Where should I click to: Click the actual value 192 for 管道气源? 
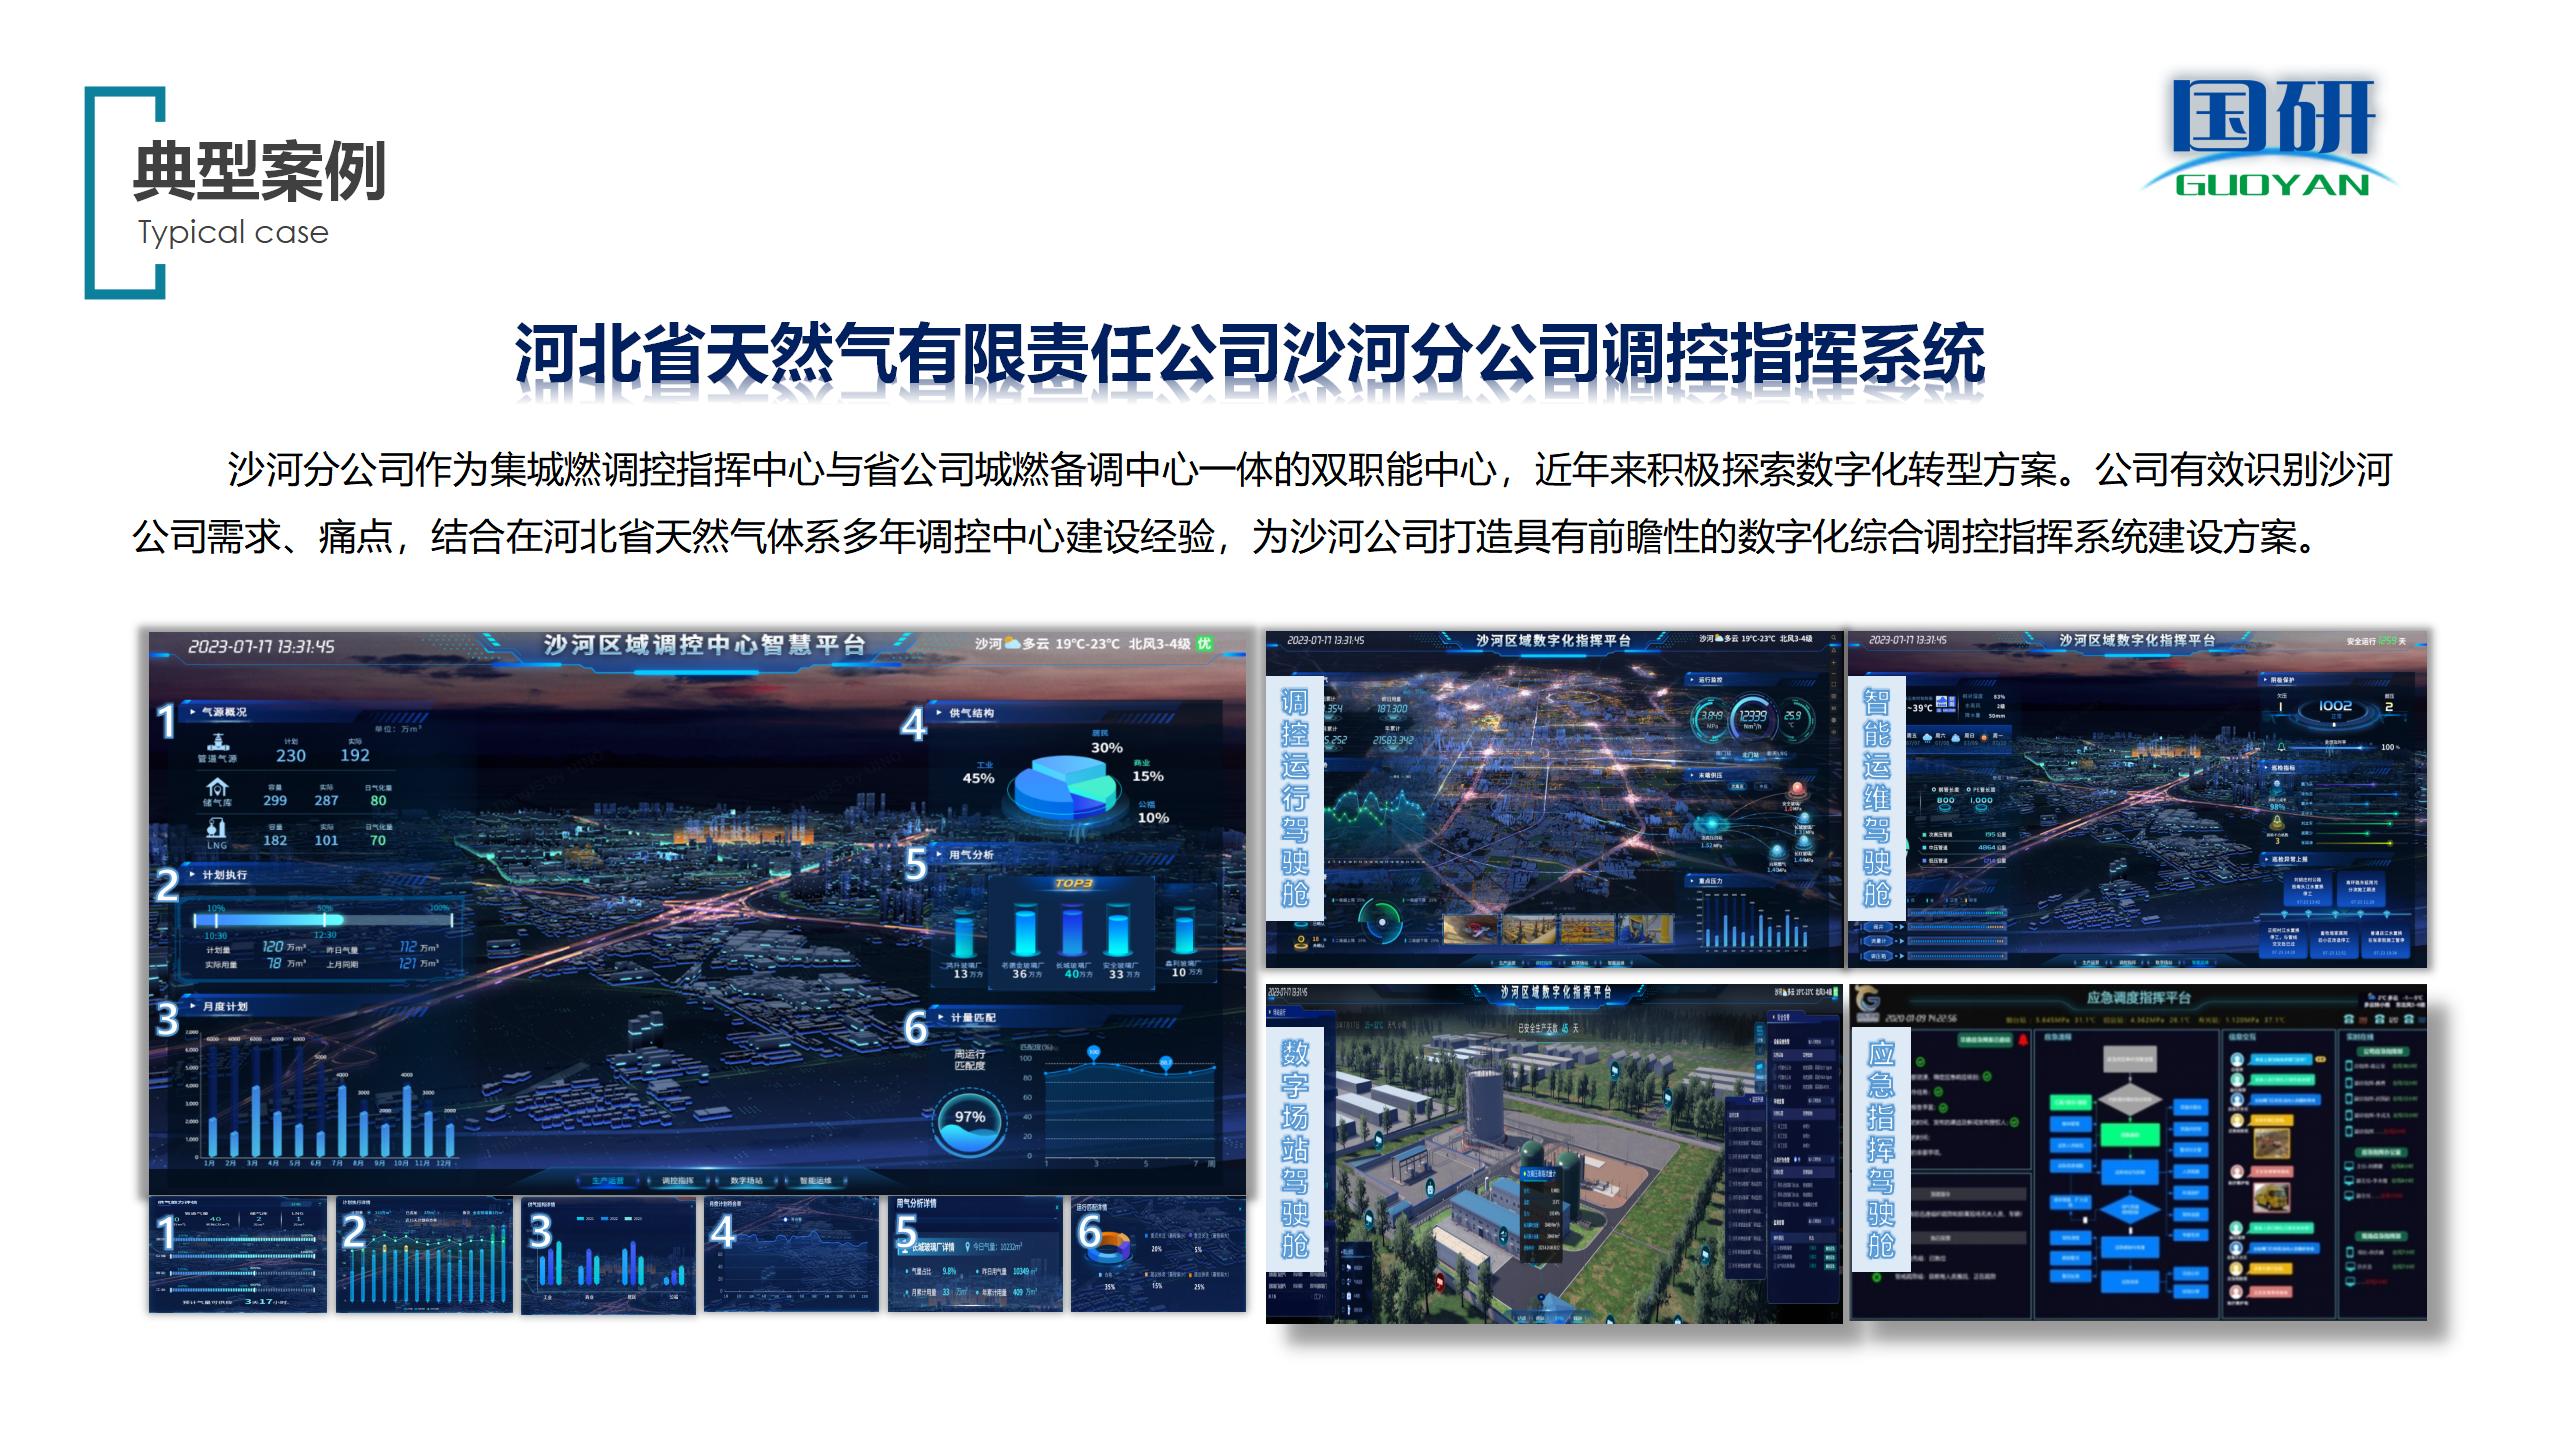click(x=355, y=755)
